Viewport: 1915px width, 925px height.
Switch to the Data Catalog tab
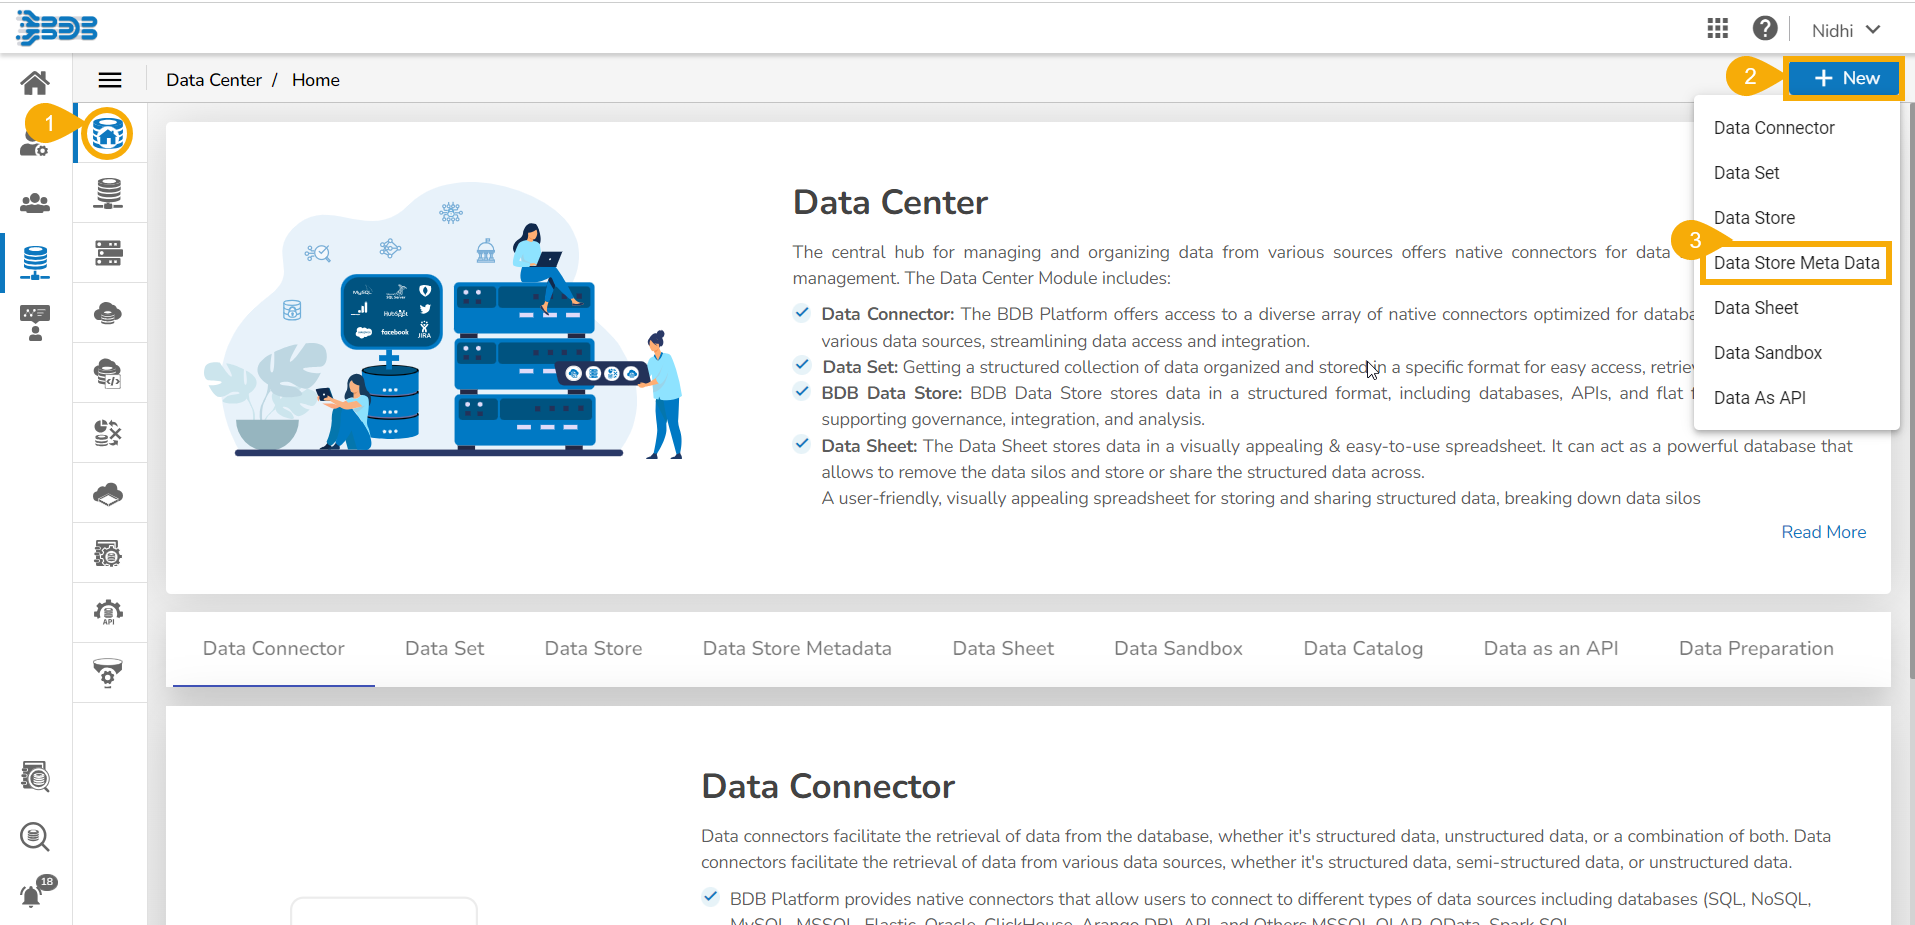coord(1363,649)
